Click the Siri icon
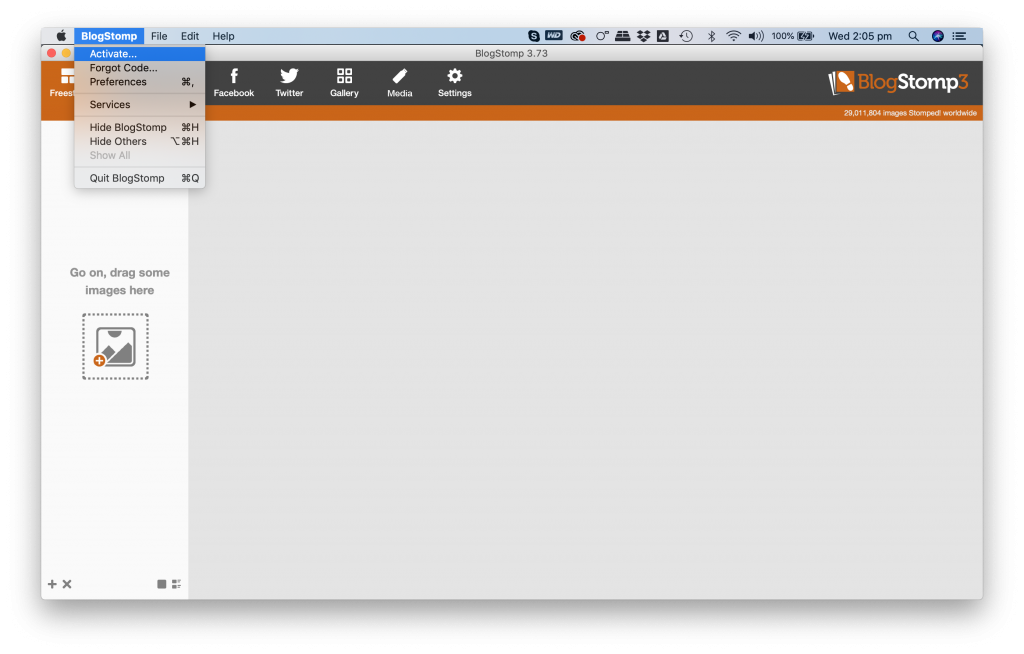This screenshot has width=1024, height=654. click(x=938, y=36)
